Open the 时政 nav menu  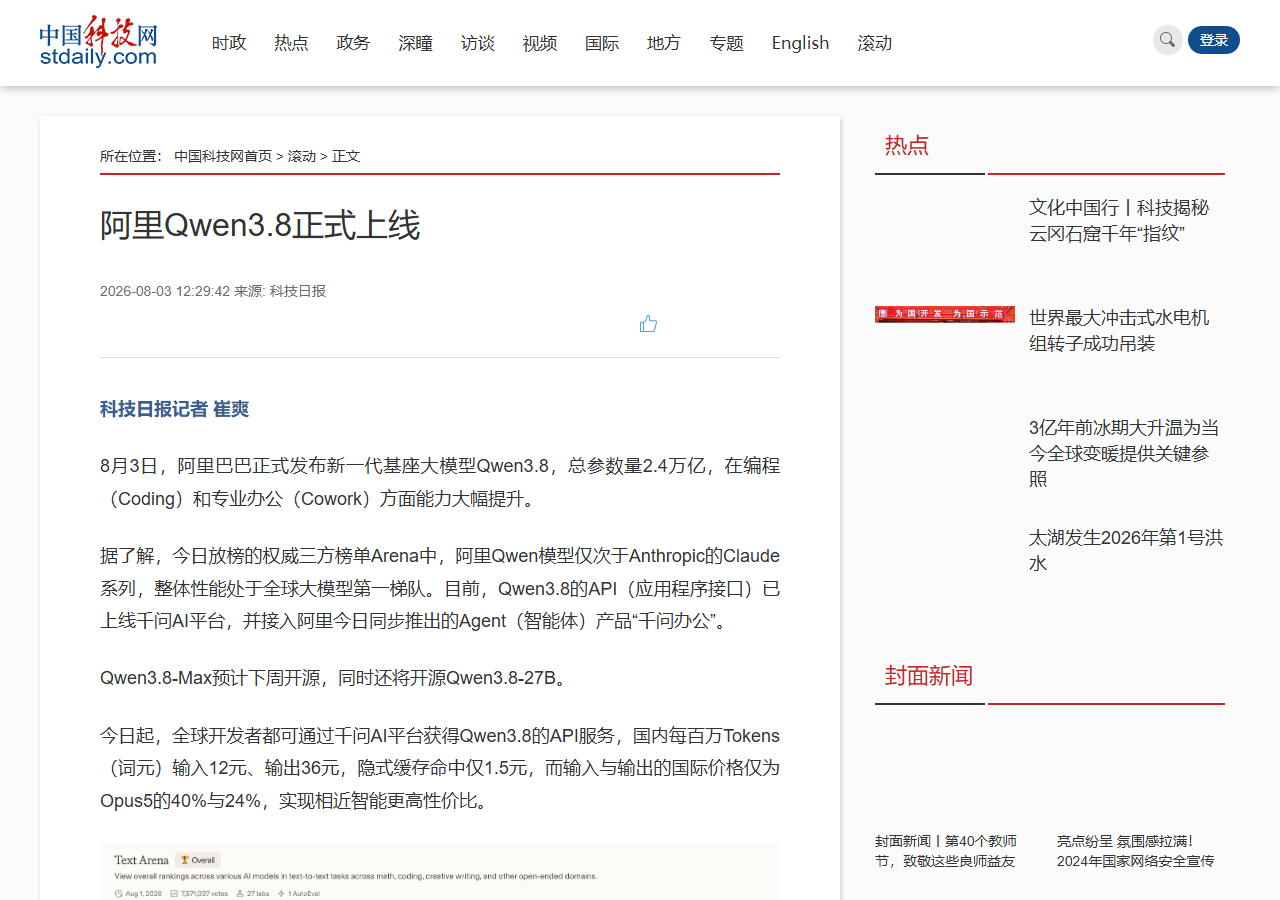229,43
